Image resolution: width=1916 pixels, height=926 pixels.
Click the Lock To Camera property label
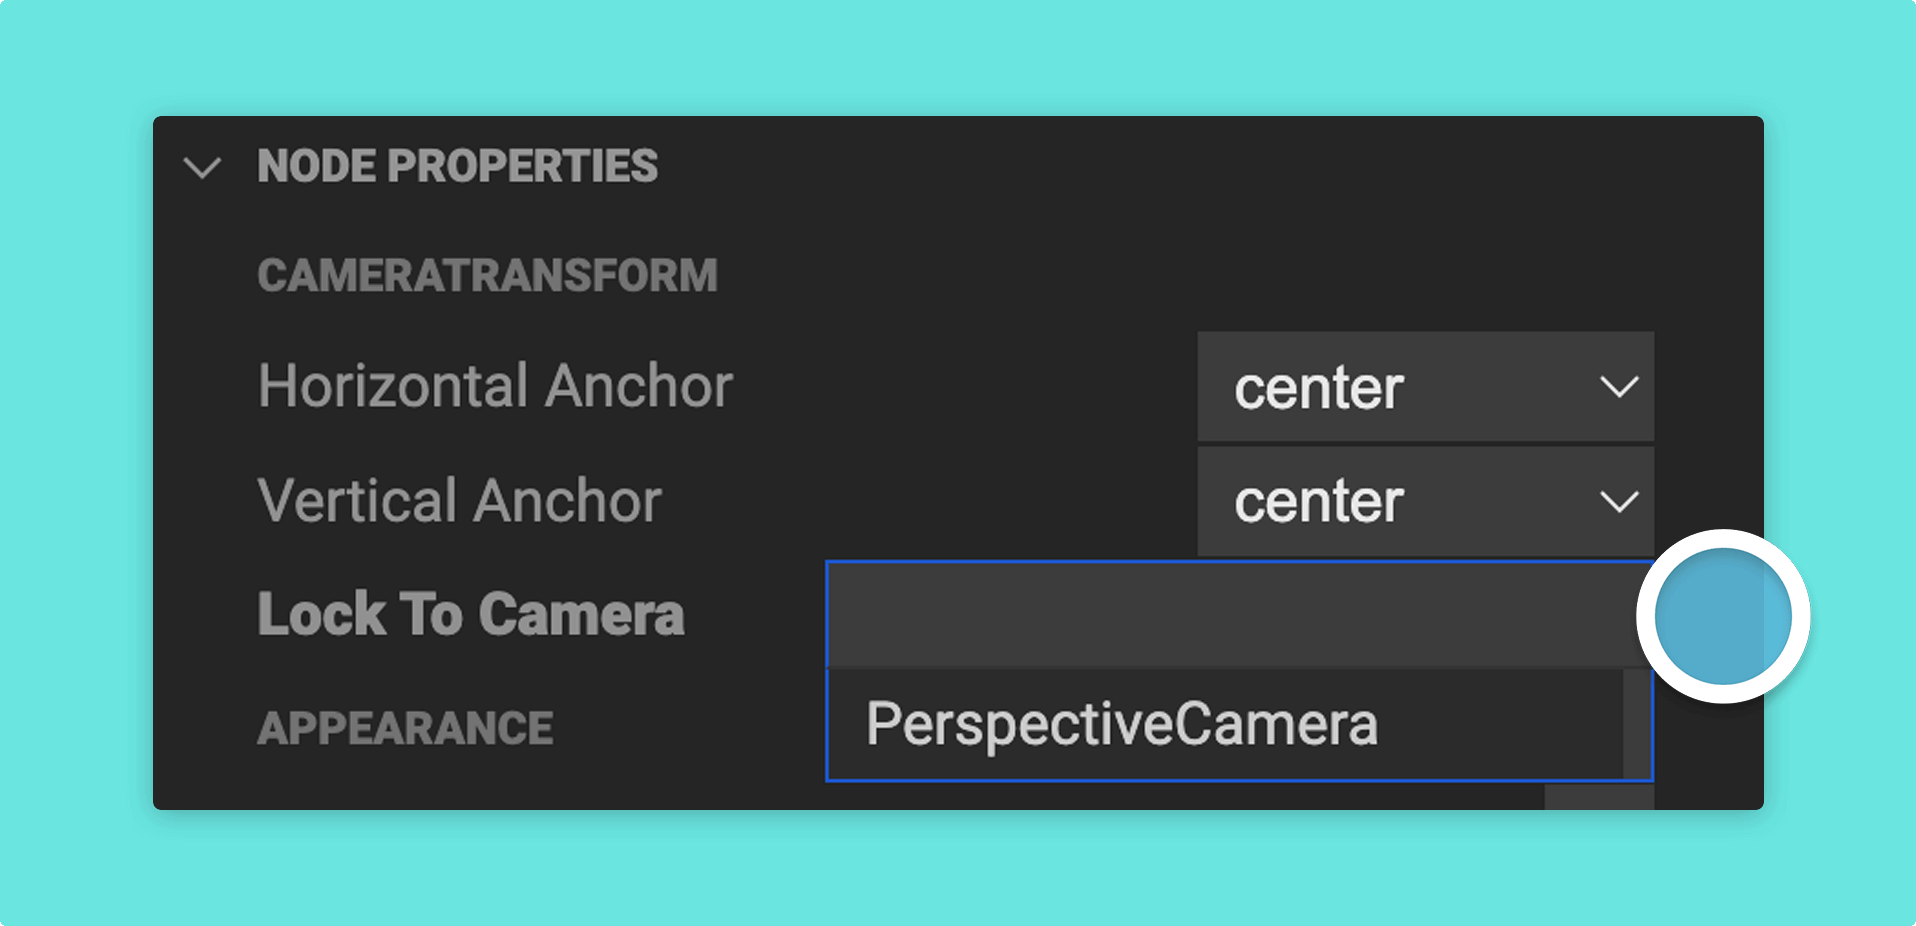point(471,614)
